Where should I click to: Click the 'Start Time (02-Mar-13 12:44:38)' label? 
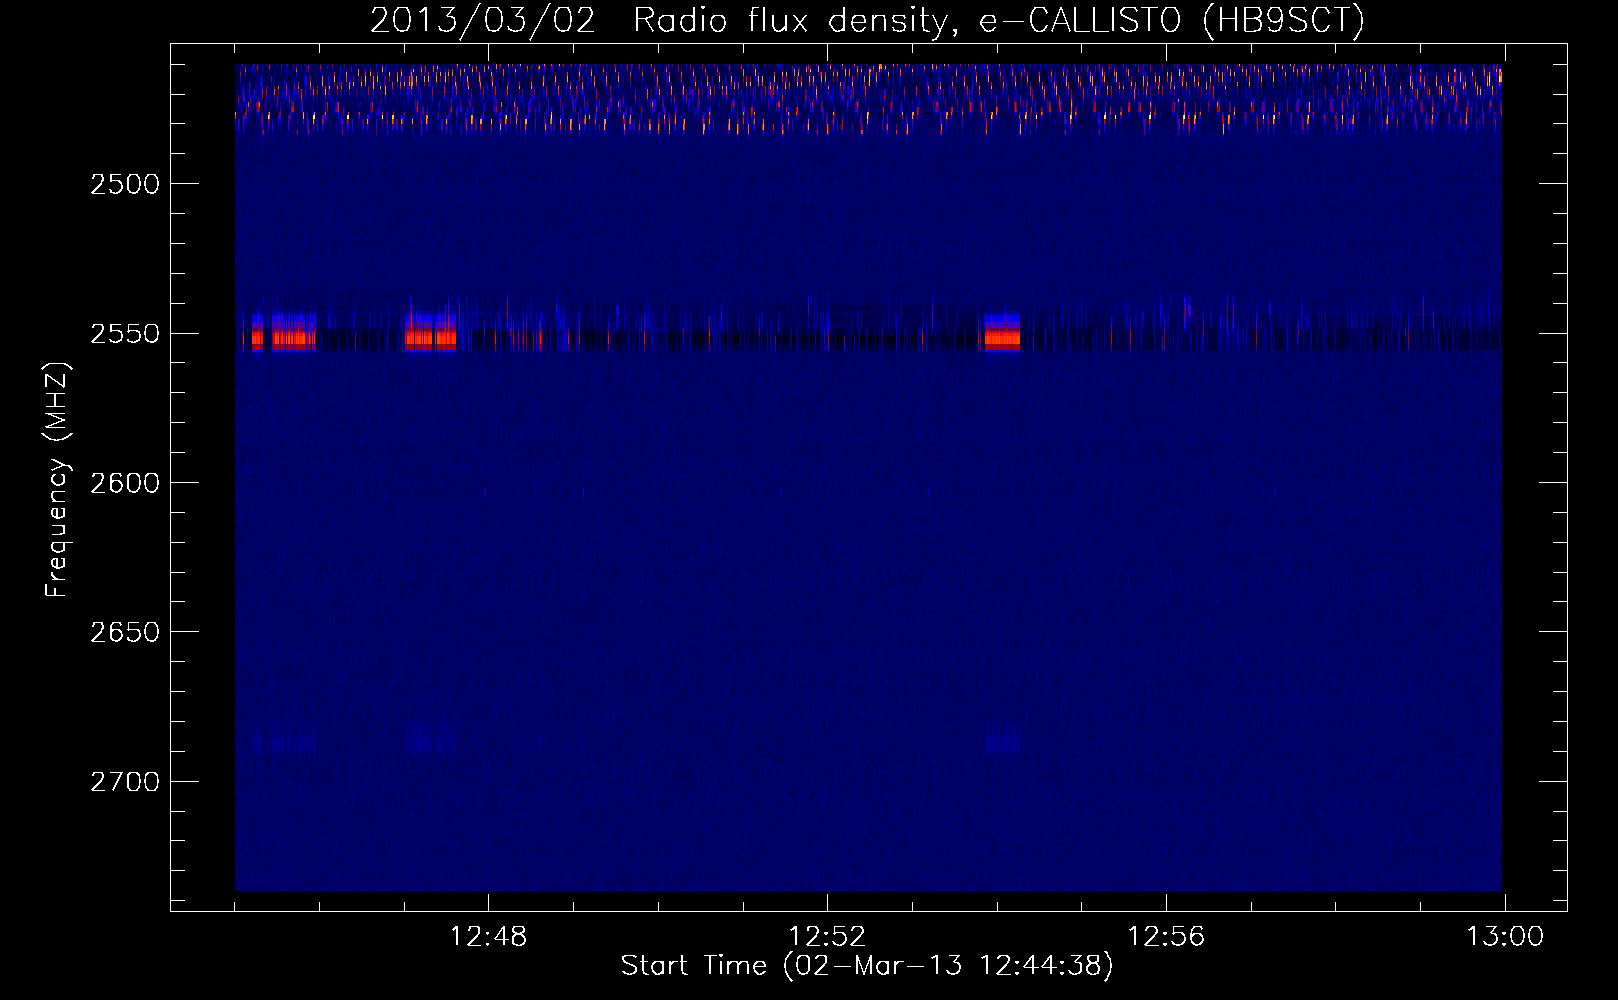pos(867,966)
